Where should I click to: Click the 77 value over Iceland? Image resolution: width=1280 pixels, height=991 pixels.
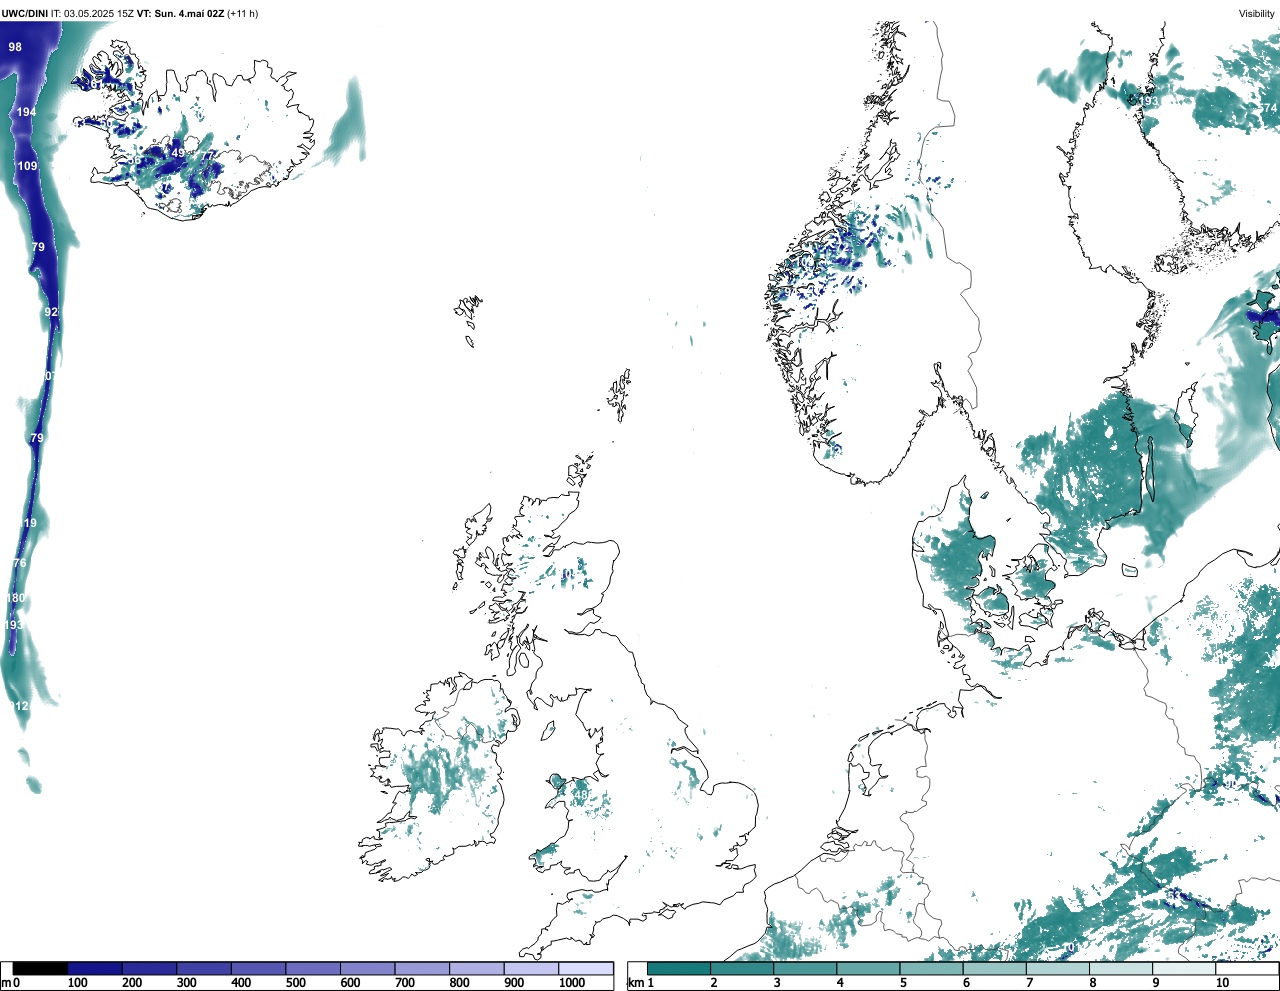click(207, 156)
